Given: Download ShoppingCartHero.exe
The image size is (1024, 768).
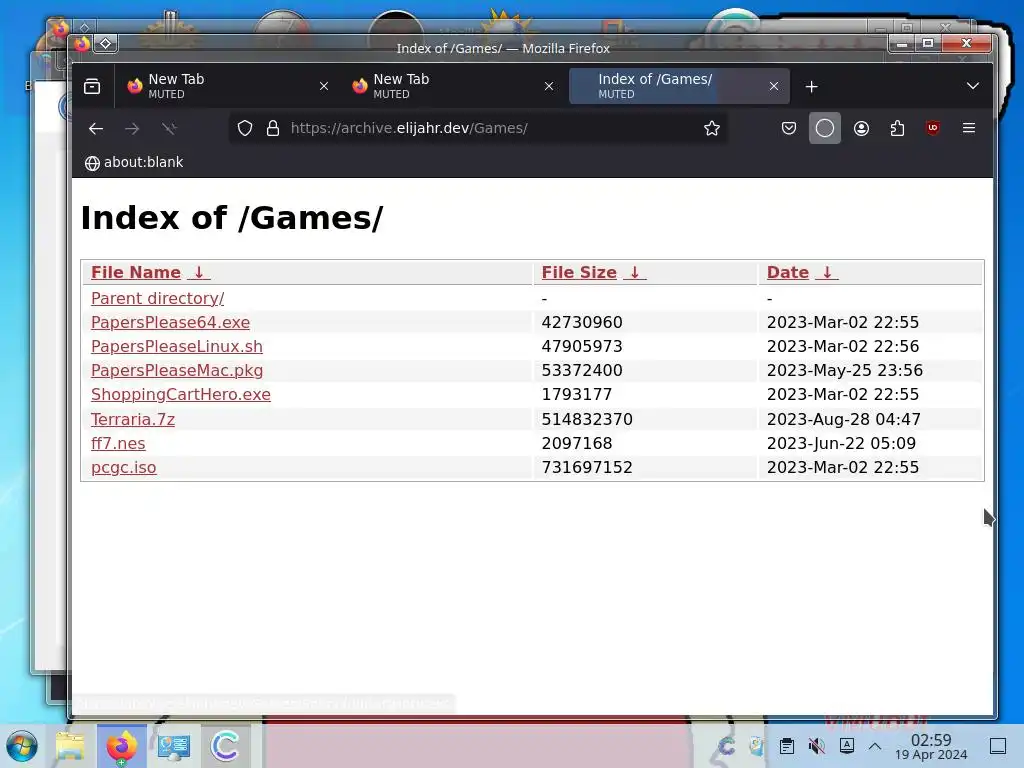Looking at the screenshot, I should [x=181, y=394].
